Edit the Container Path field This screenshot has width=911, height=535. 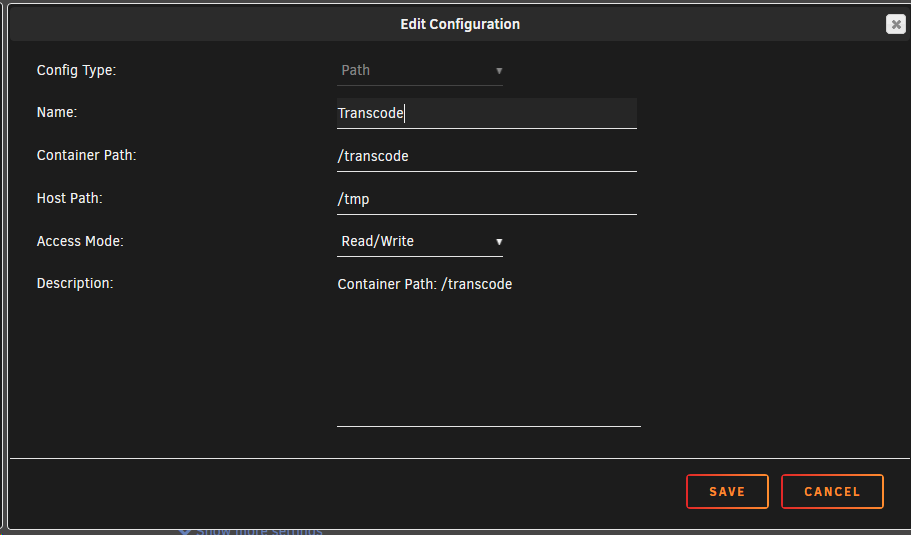487,156
